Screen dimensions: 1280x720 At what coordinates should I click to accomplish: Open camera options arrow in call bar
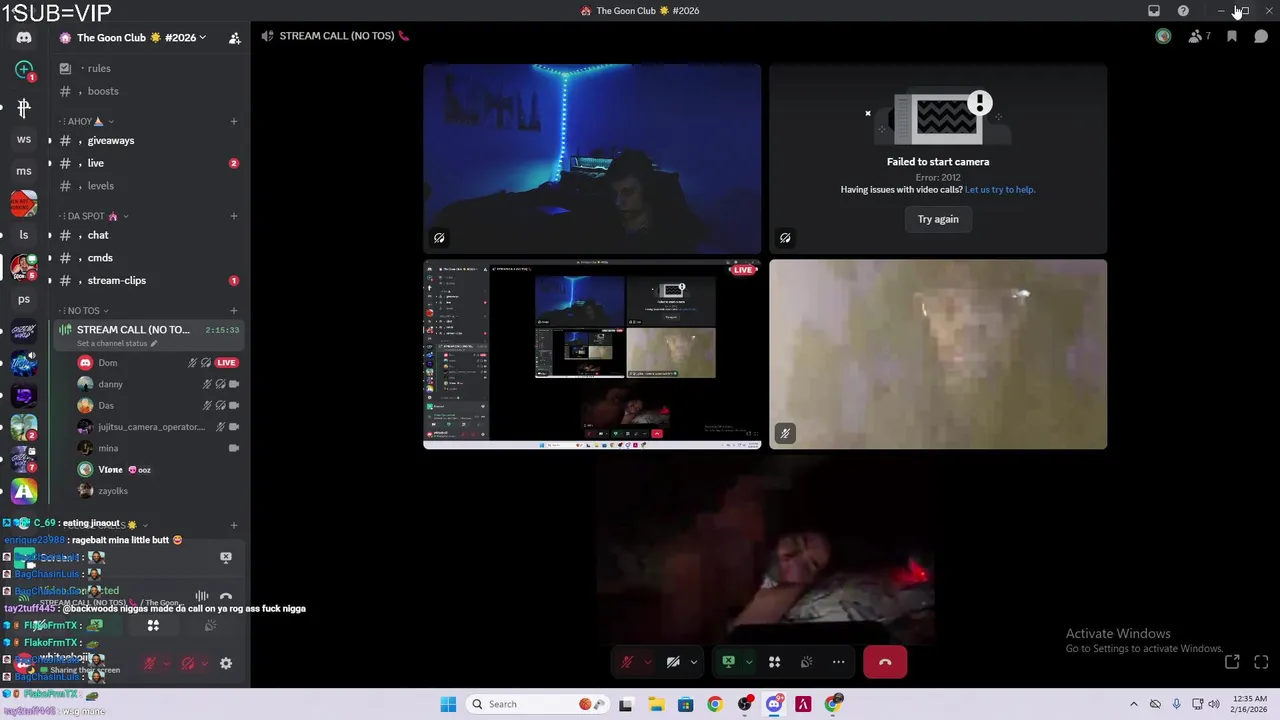point(693,662)
